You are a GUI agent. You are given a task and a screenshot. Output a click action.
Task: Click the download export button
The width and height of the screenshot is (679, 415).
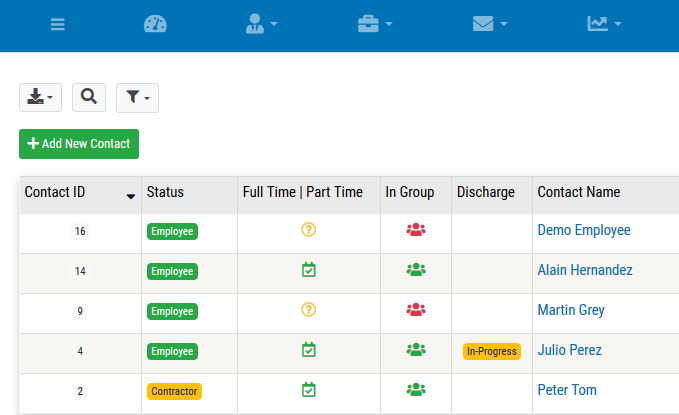[41, 97]
